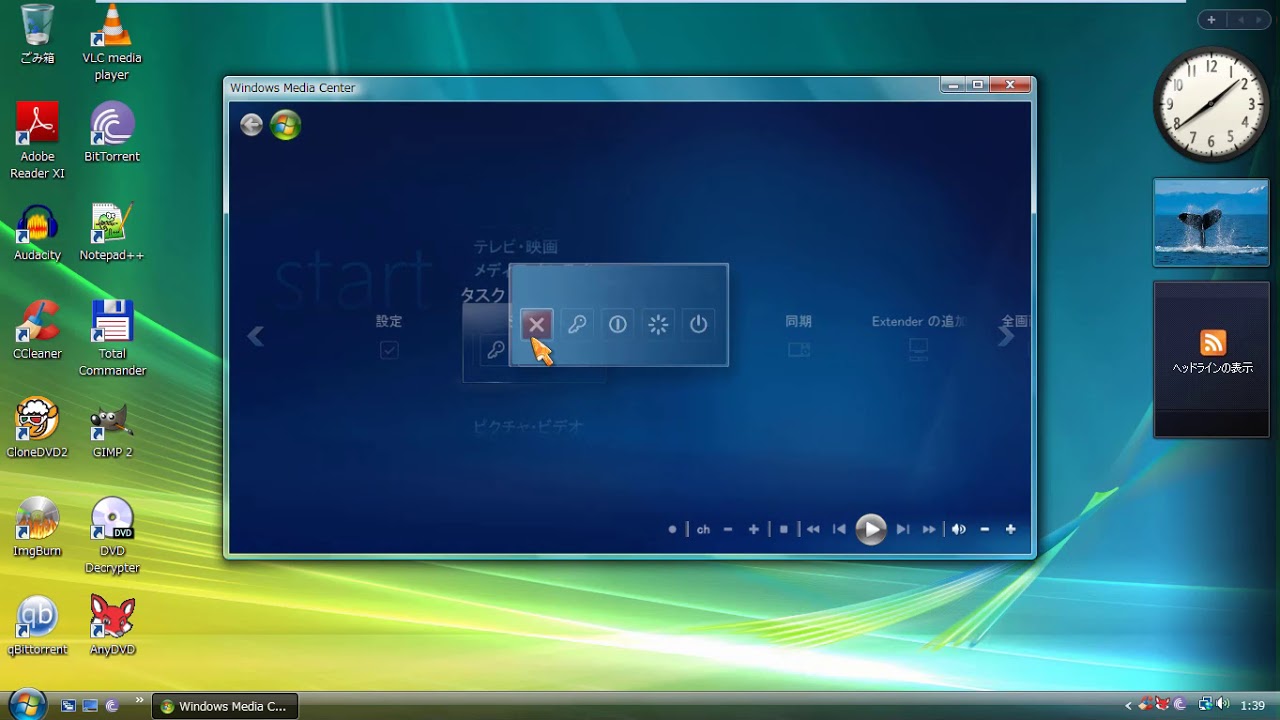The width and height of the screenshot is (1280, 720).
Task: Click the sleep spinner icon in popup
Action: pos(658,324)
